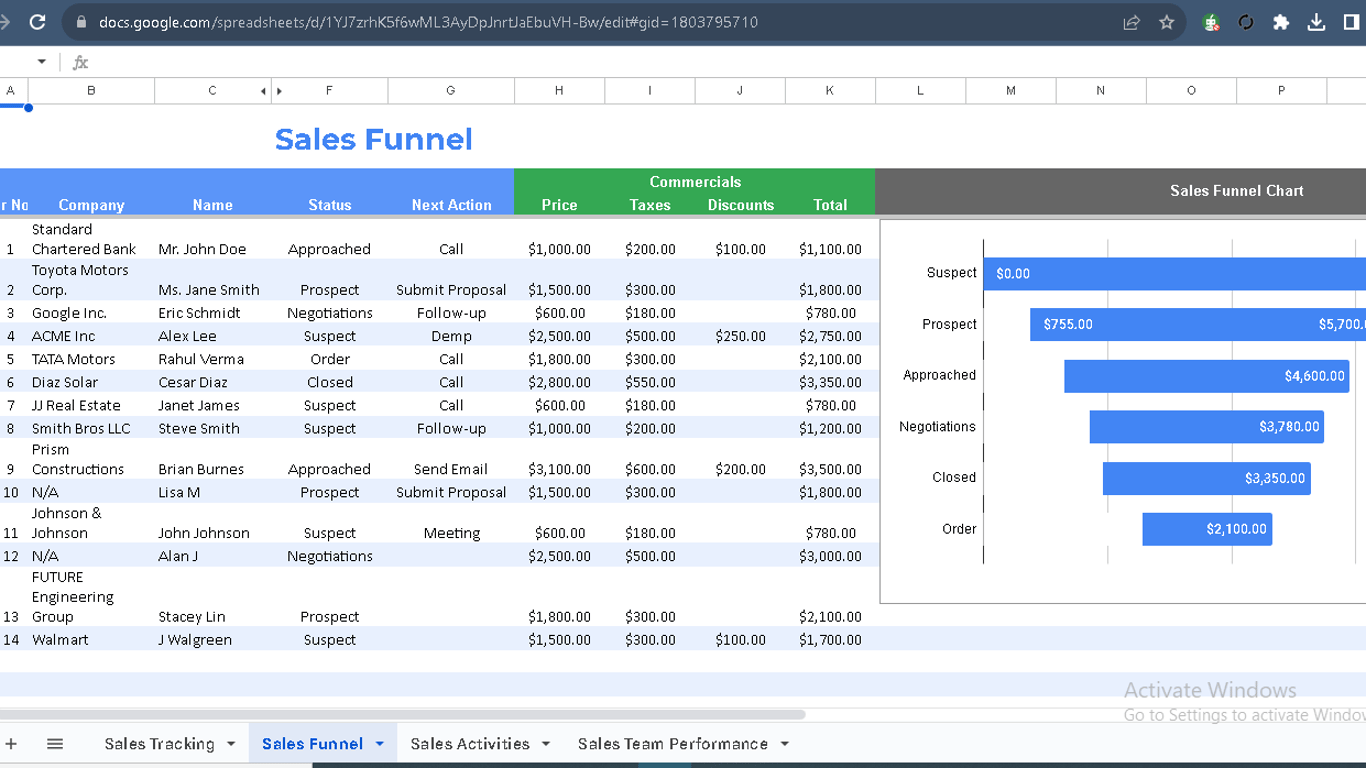Reload the page with the browser refresh icon
1366x768 pixels.
pos(38,22)
